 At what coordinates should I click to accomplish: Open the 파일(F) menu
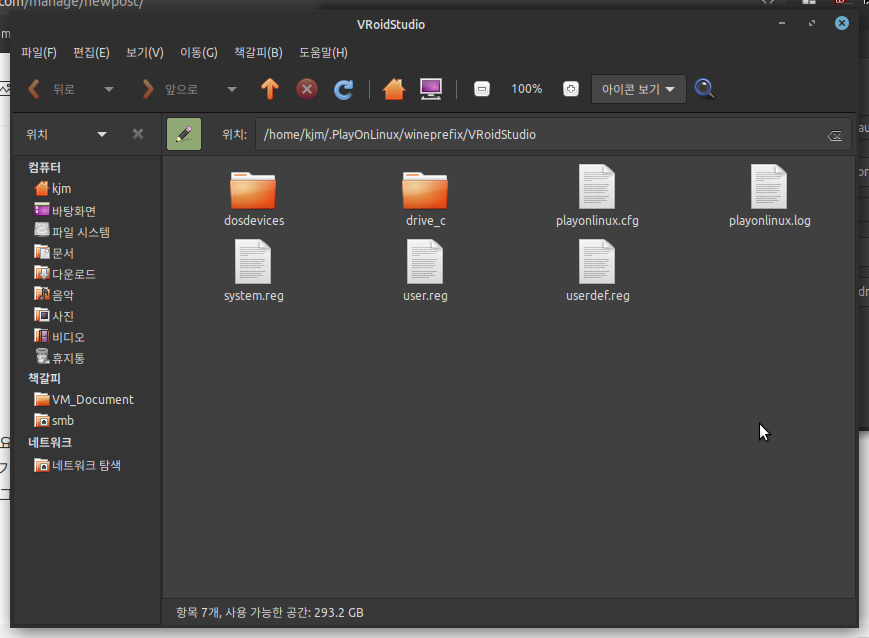pos(39,53)
